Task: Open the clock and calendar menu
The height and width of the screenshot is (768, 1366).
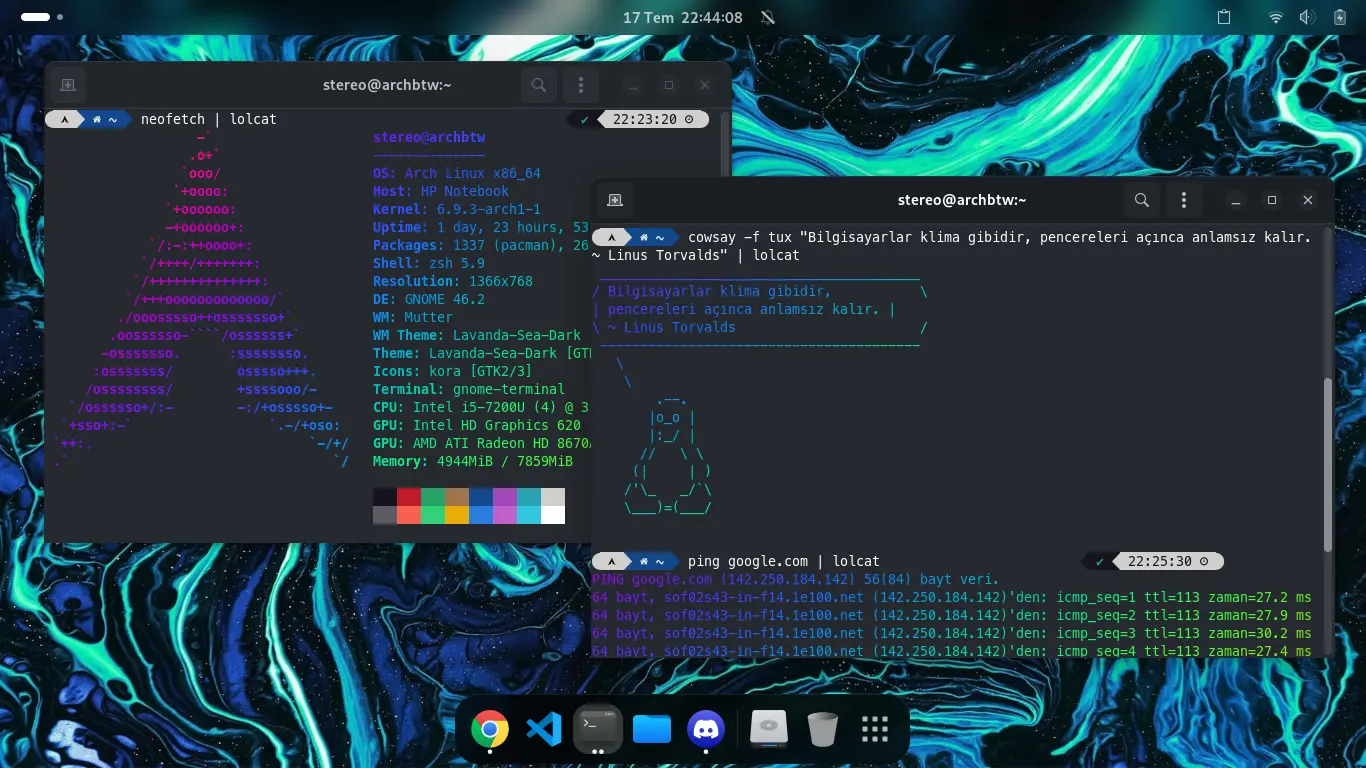Action: click(x=682, y=17)
